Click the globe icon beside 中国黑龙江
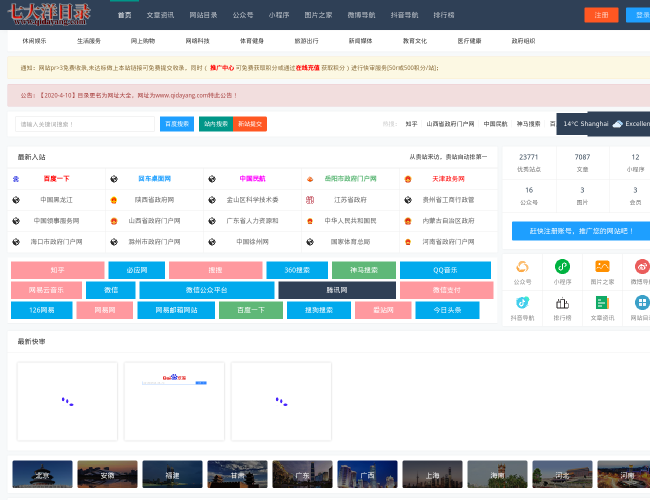The width and height of the screenshot is (650, 500). (x=16, y=200)
